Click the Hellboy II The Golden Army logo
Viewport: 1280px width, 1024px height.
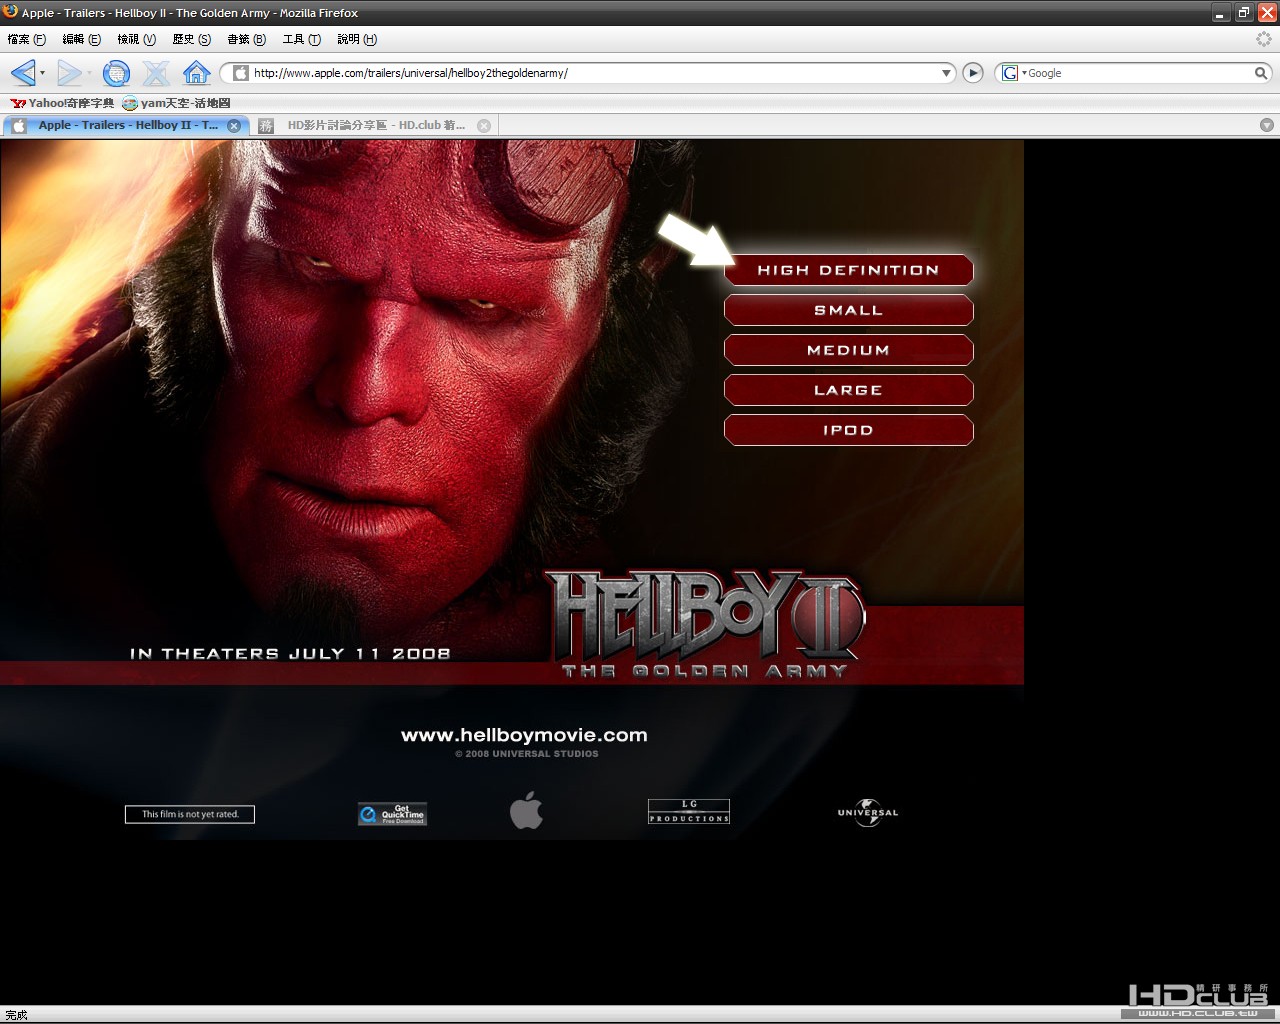(706, 625)
